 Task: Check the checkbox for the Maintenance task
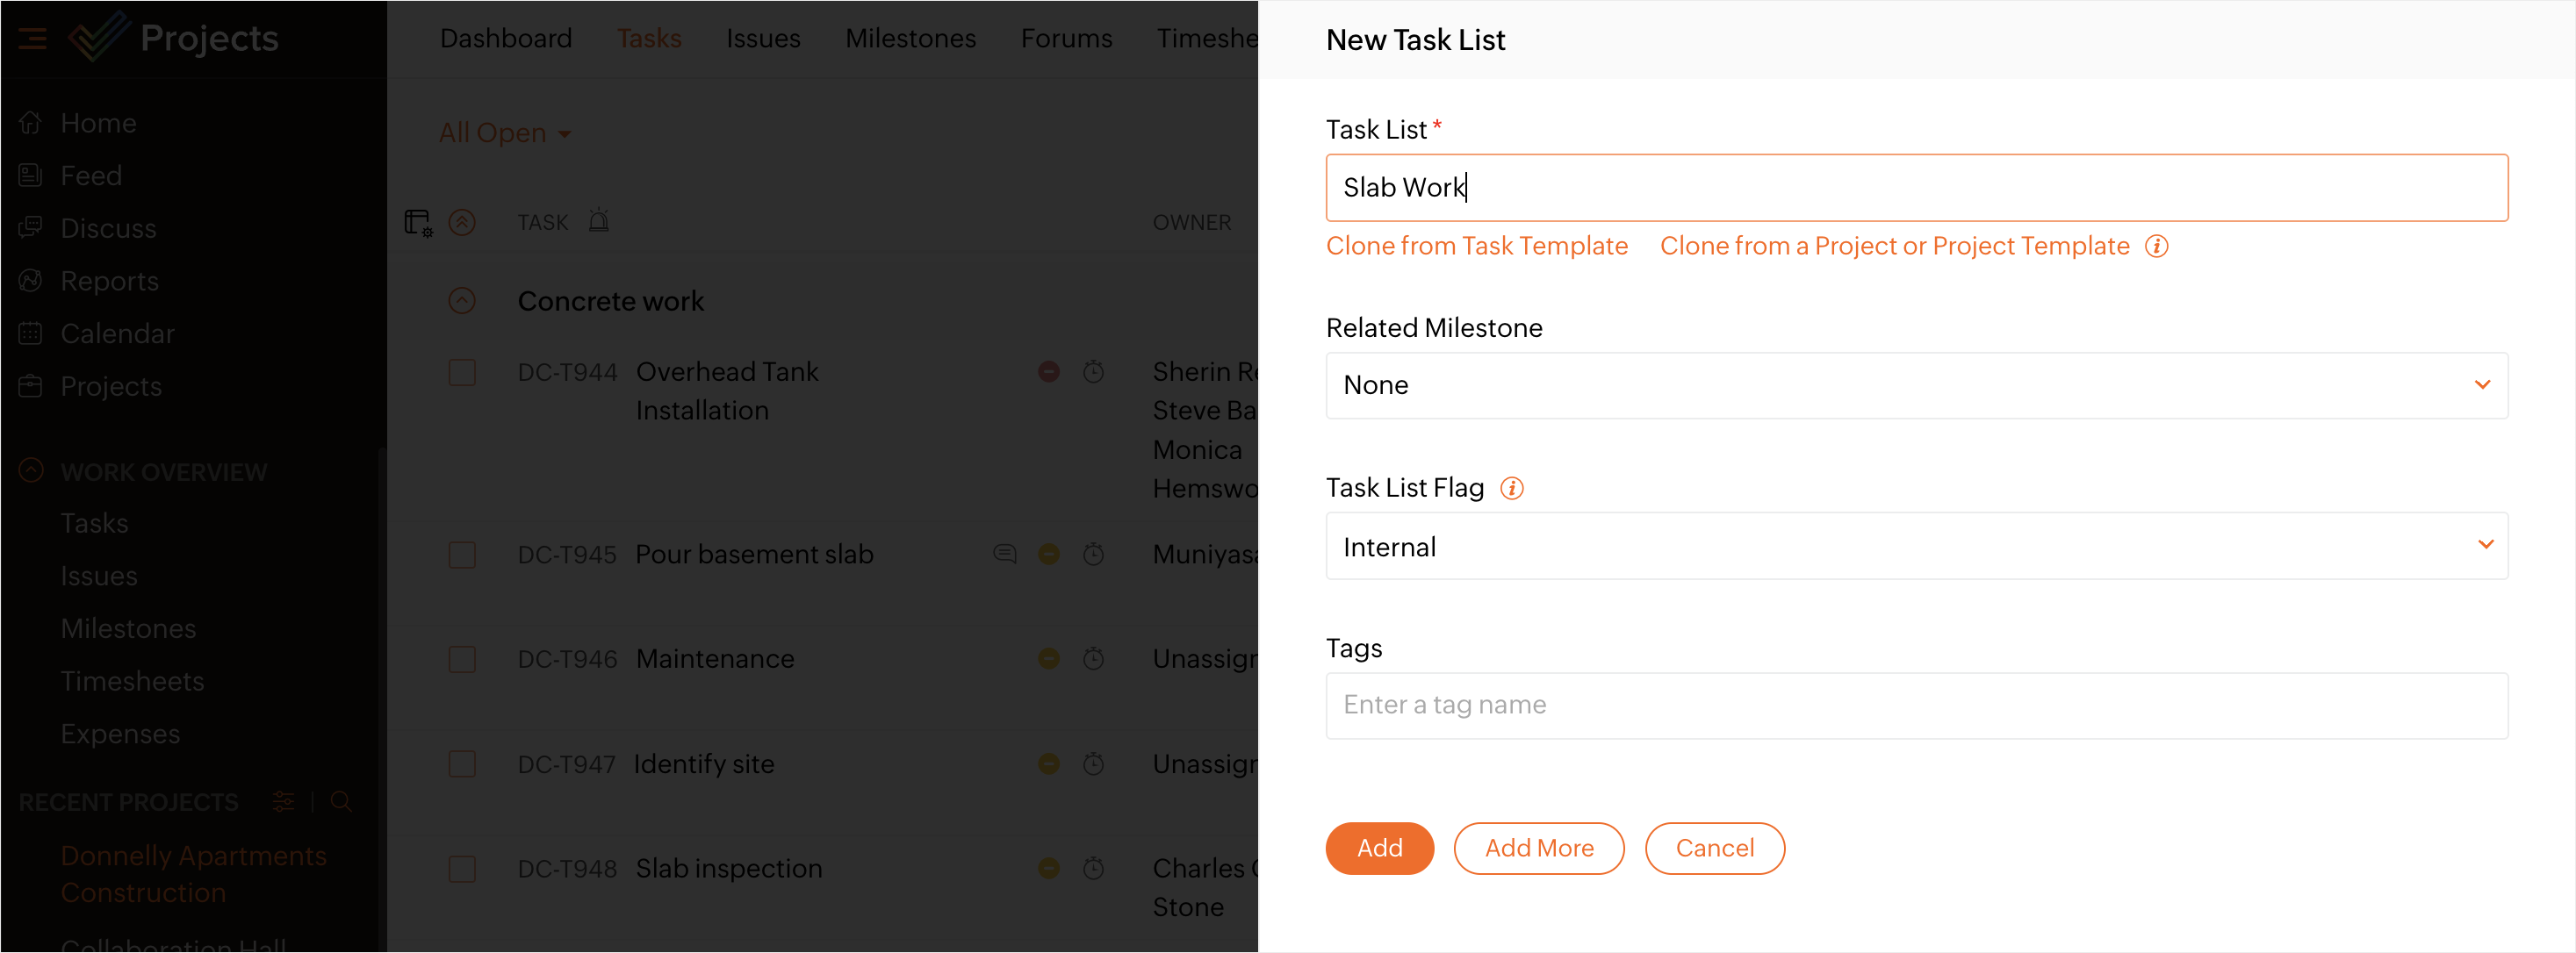click(x=462, y=659)
